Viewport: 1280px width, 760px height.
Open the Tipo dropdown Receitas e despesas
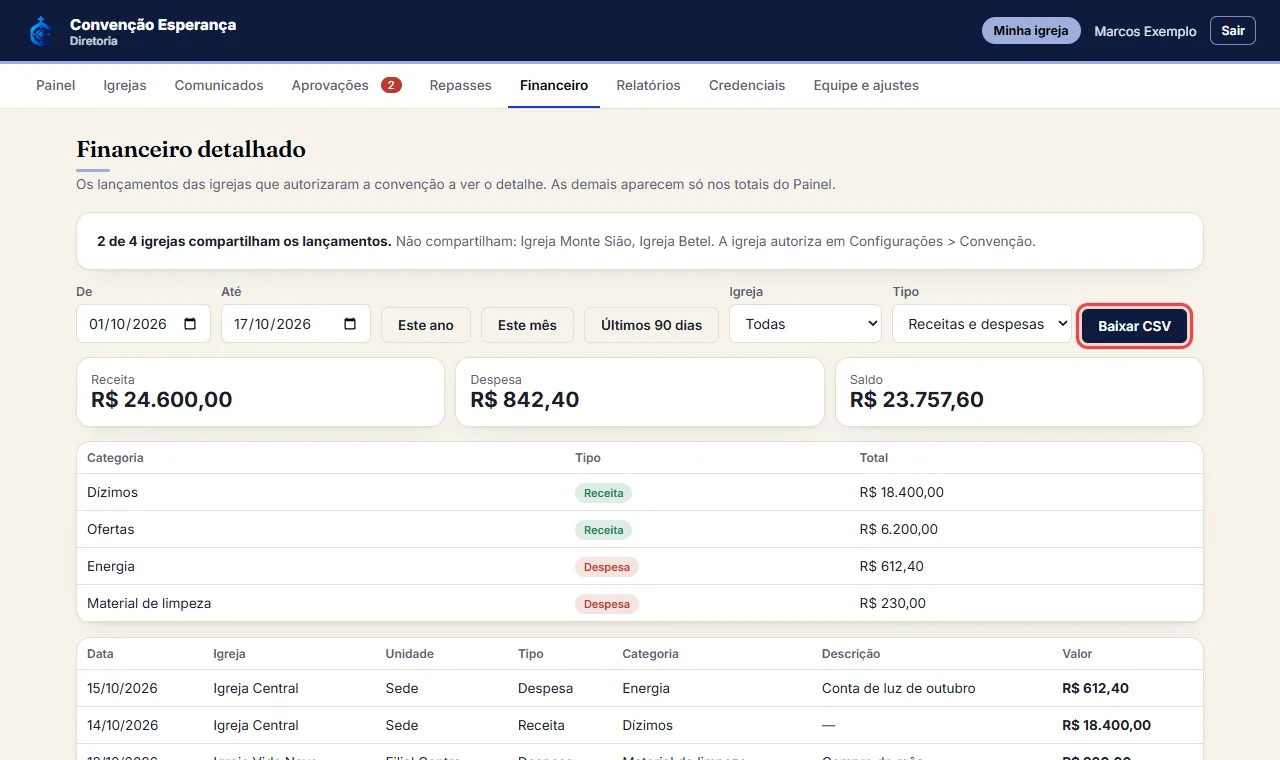click(x=981, y=324)
